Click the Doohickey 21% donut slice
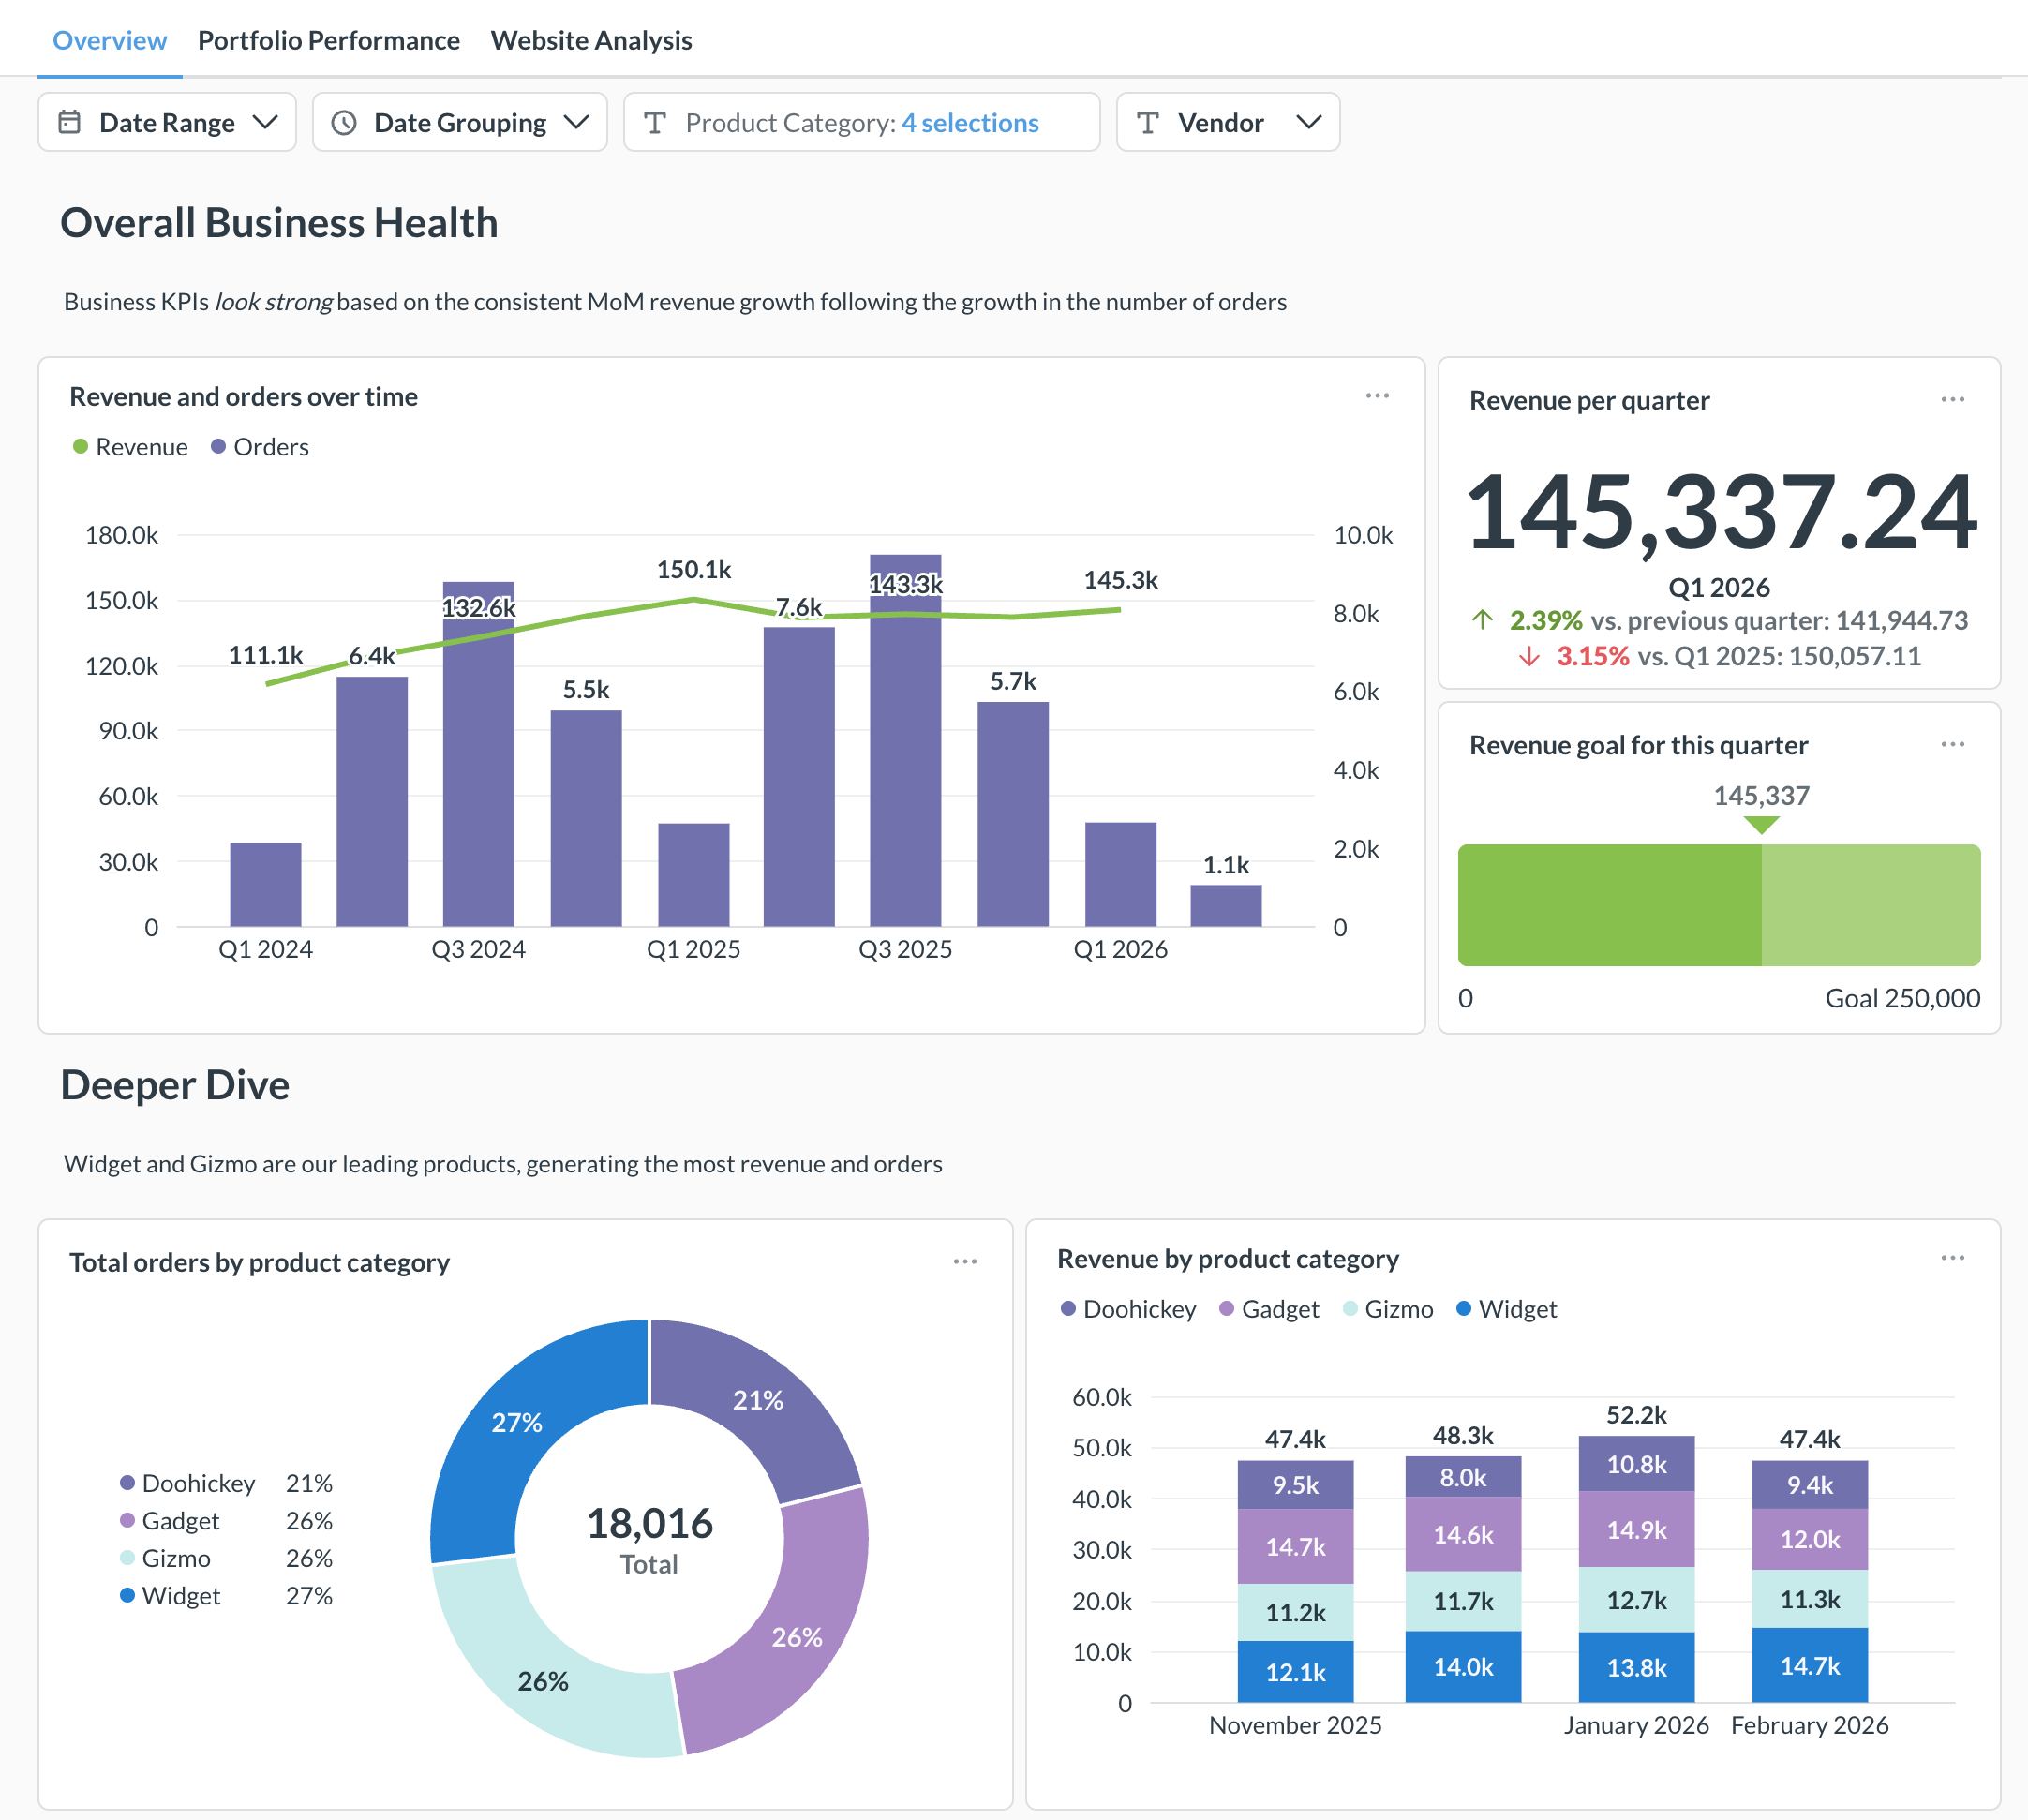Viewport: 2028px width, 1820px height. (760, 1400)
